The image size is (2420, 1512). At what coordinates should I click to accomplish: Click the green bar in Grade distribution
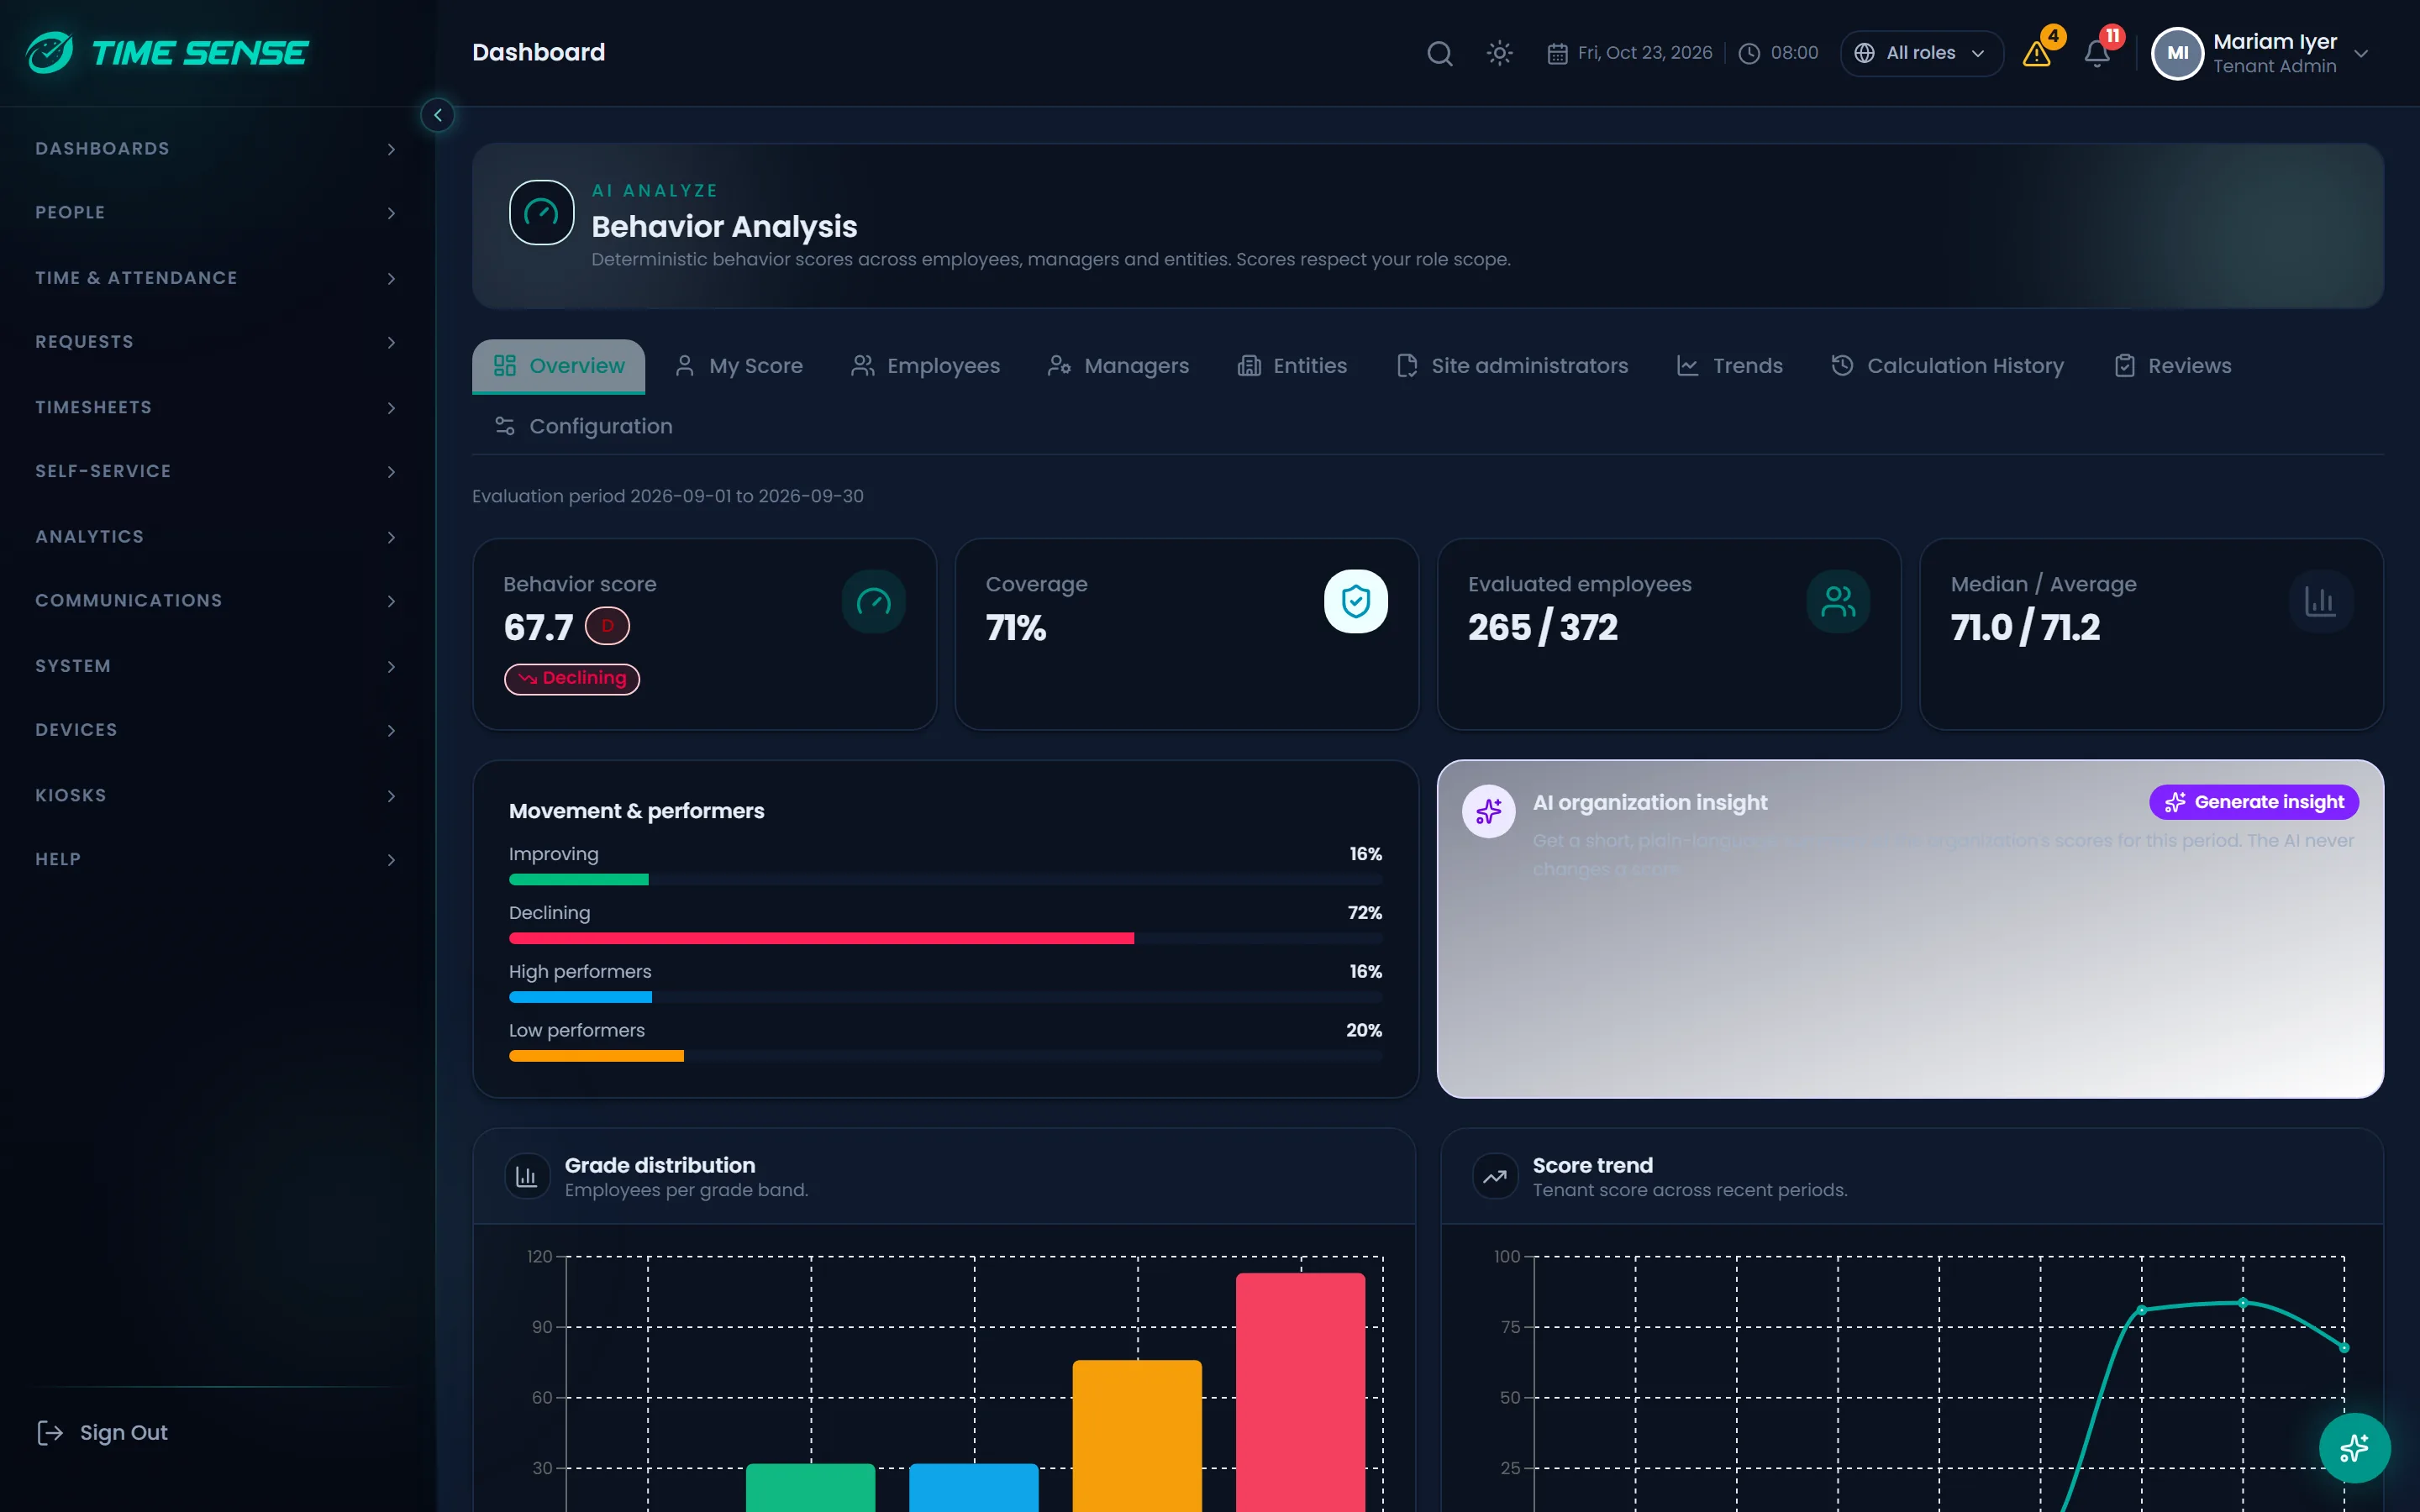click(810, 1487)
